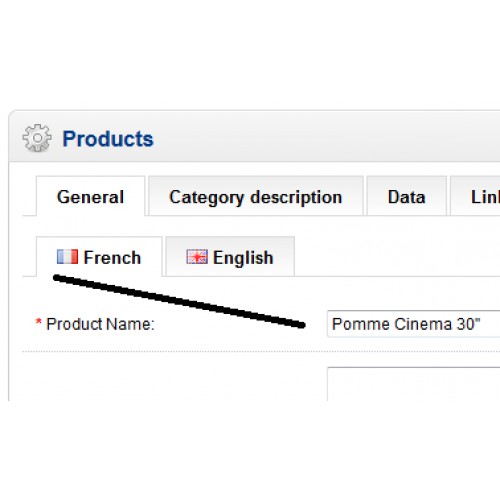Screen dimensions: 500x500
Task: Switch to the Category description tab
Action: [x=256, y=196]
